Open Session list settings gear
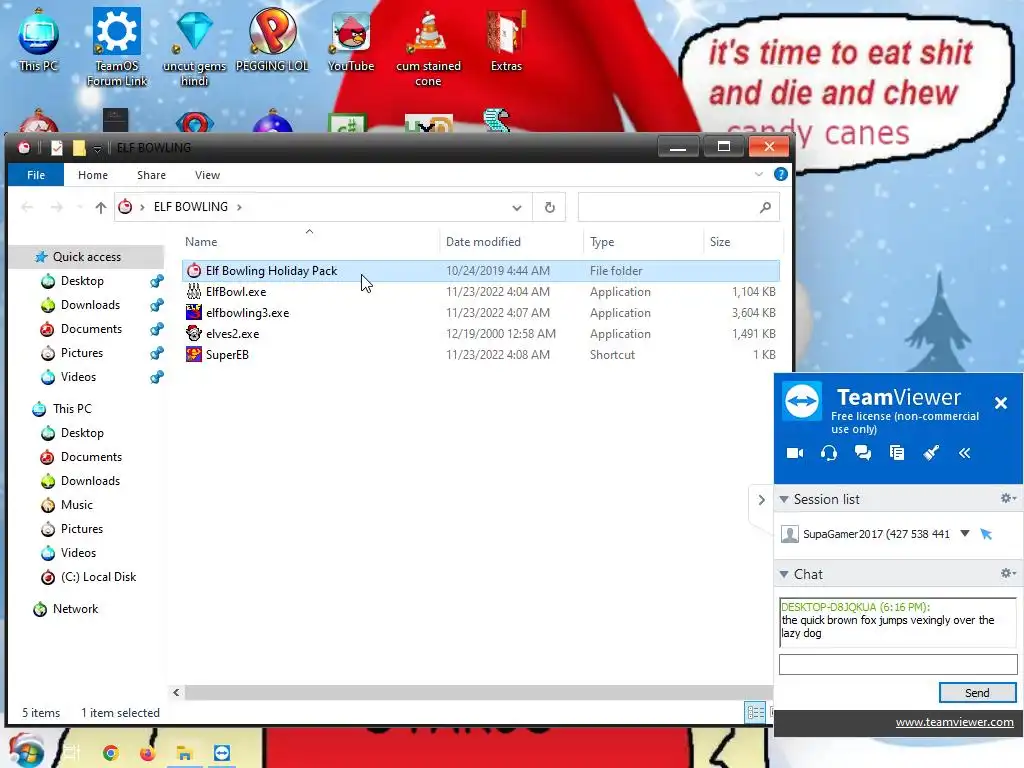 point(1008,498)
